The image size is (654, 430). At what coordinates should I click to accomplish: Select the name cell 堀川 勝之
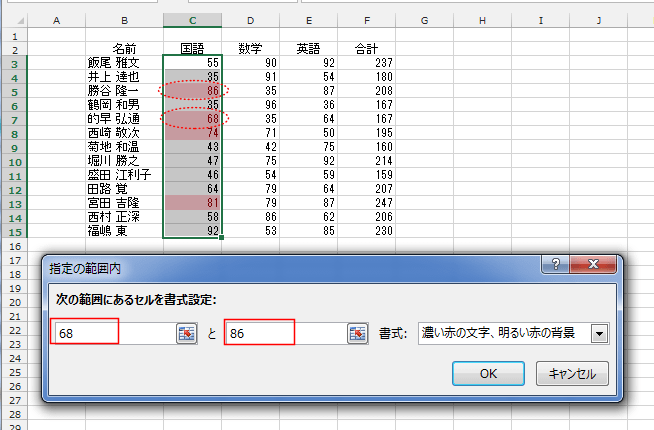tap(124, 161)
